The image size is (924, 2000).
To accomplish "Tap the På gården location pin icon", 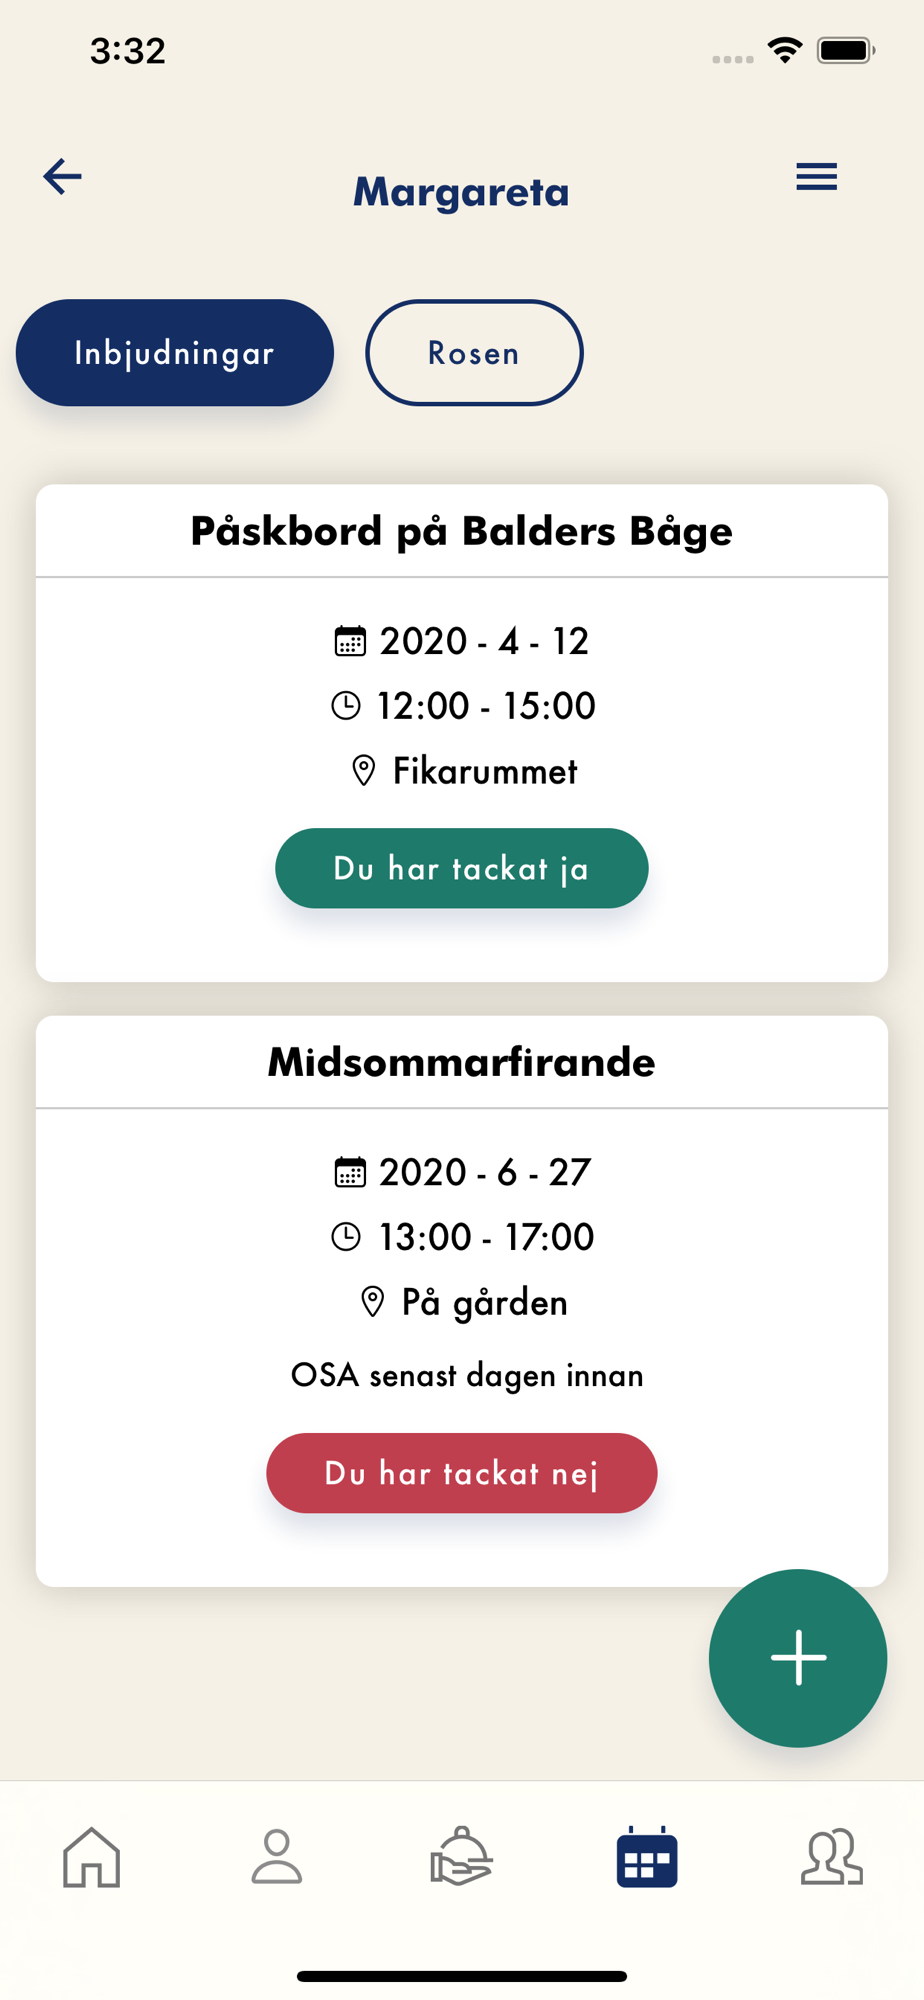I will coord(373,1302).
